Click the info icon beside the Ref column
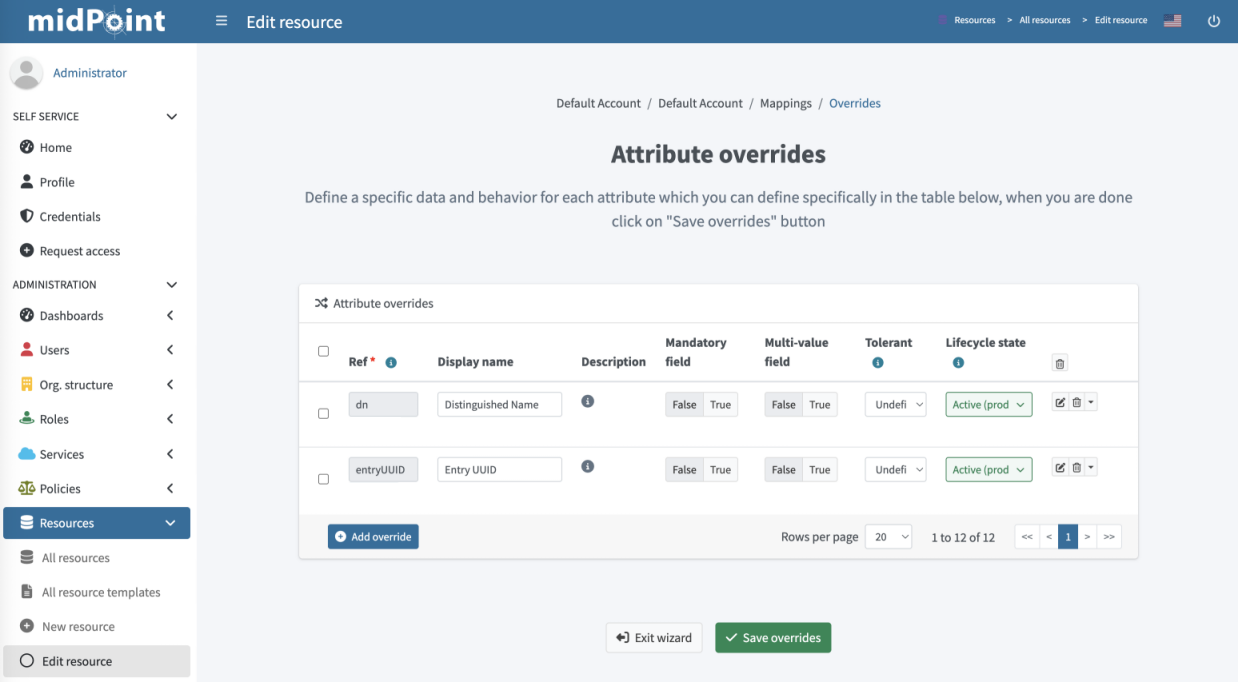1238x682 pixels. (x=390, y=362)
